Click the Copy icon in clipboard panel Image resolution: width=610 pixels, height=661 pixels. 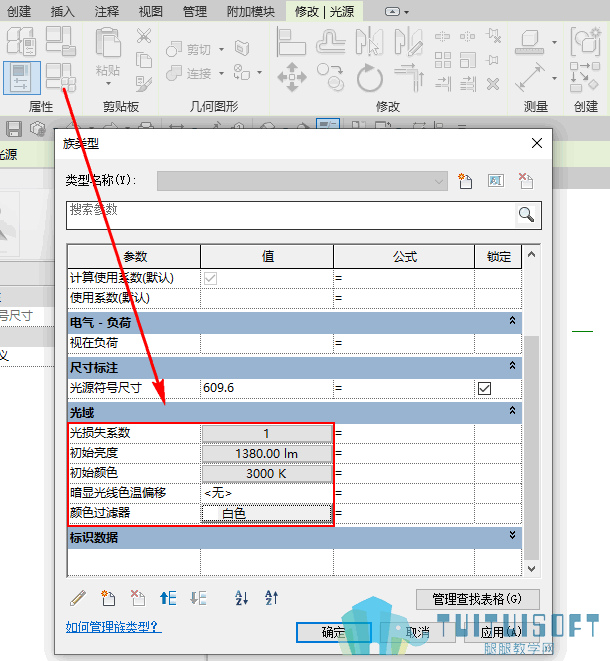click(144, 60)
